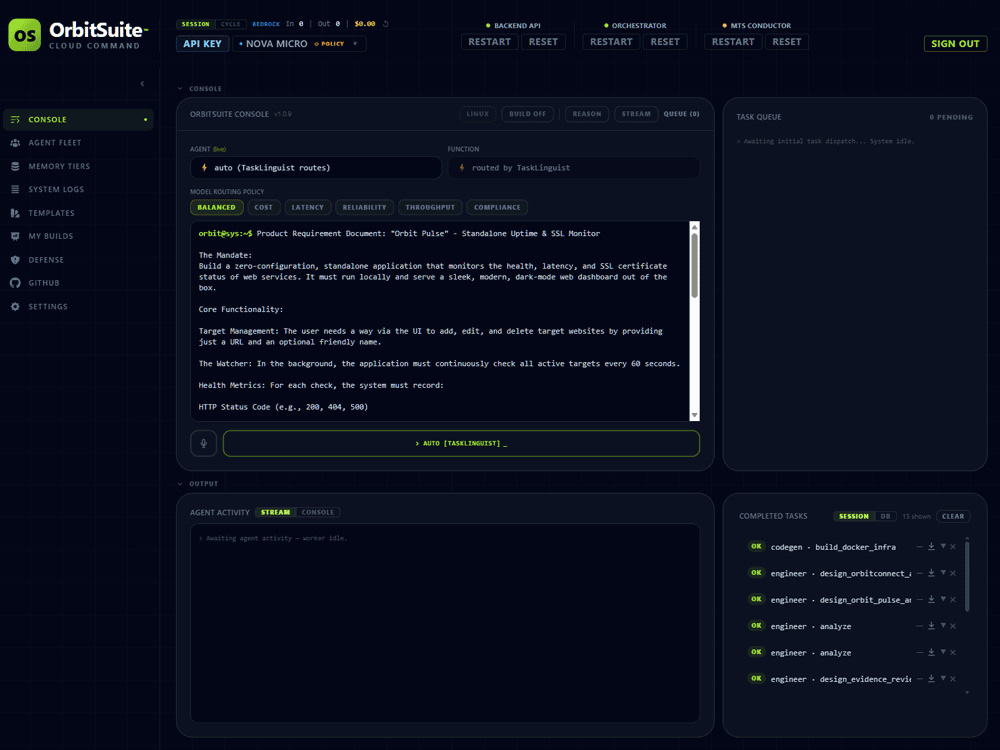Screen dimensions: 1000x750
Task: Click the Settings gear icon
Action: (x=15, y=307)
